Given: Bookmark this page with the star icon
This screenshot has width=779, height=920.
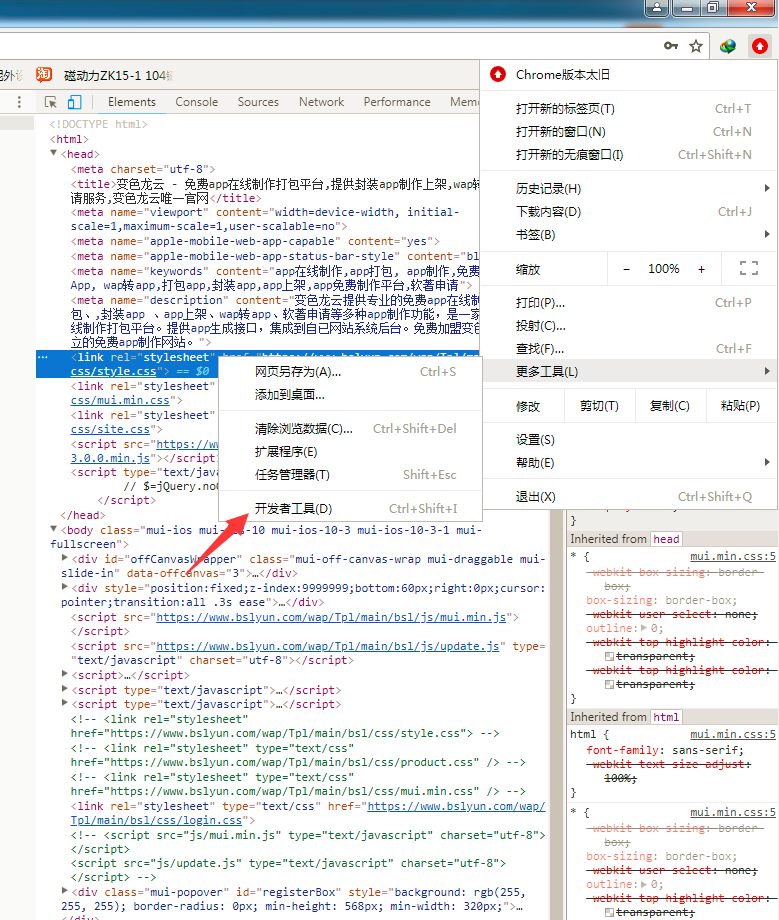Looking at the screenshot, I should [x=696, y=46].
